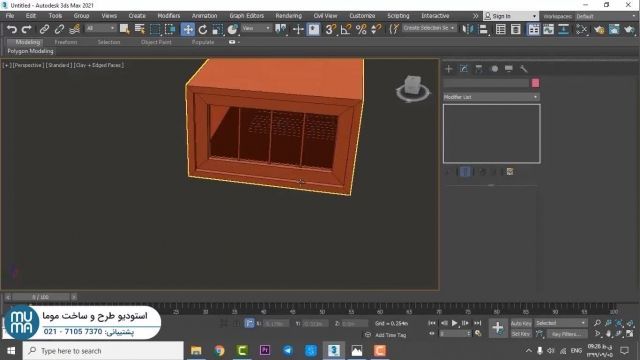
Task: Open the Rendered Frame Window icon
Action: pos(614,29)
